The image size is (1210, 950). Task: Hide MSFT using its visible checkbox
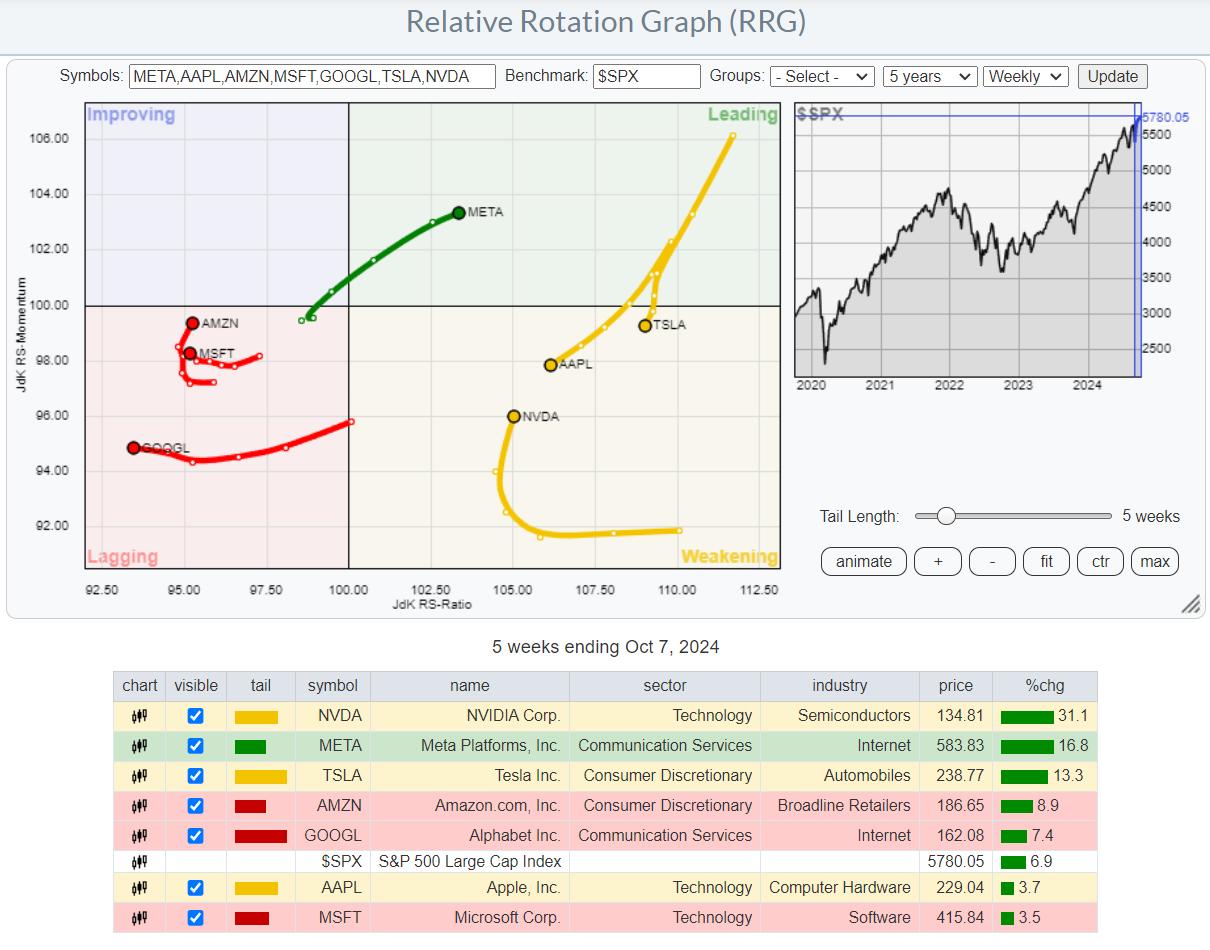[195, 918]
